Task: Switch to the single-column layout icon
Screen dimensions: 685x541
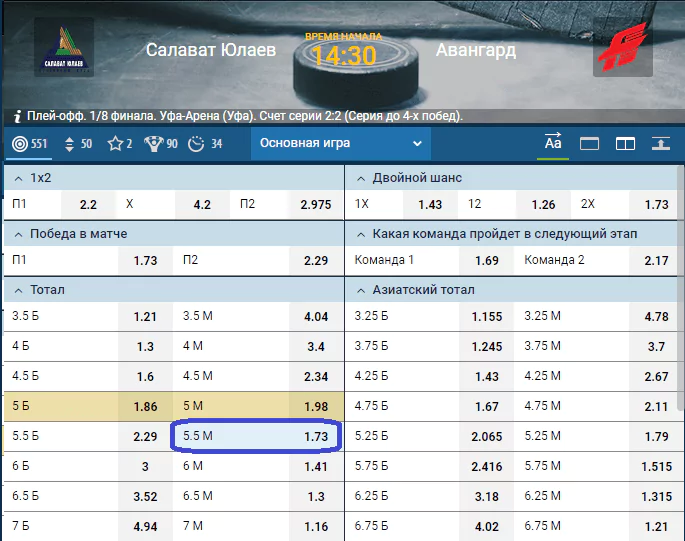Action: coord(589,144)
